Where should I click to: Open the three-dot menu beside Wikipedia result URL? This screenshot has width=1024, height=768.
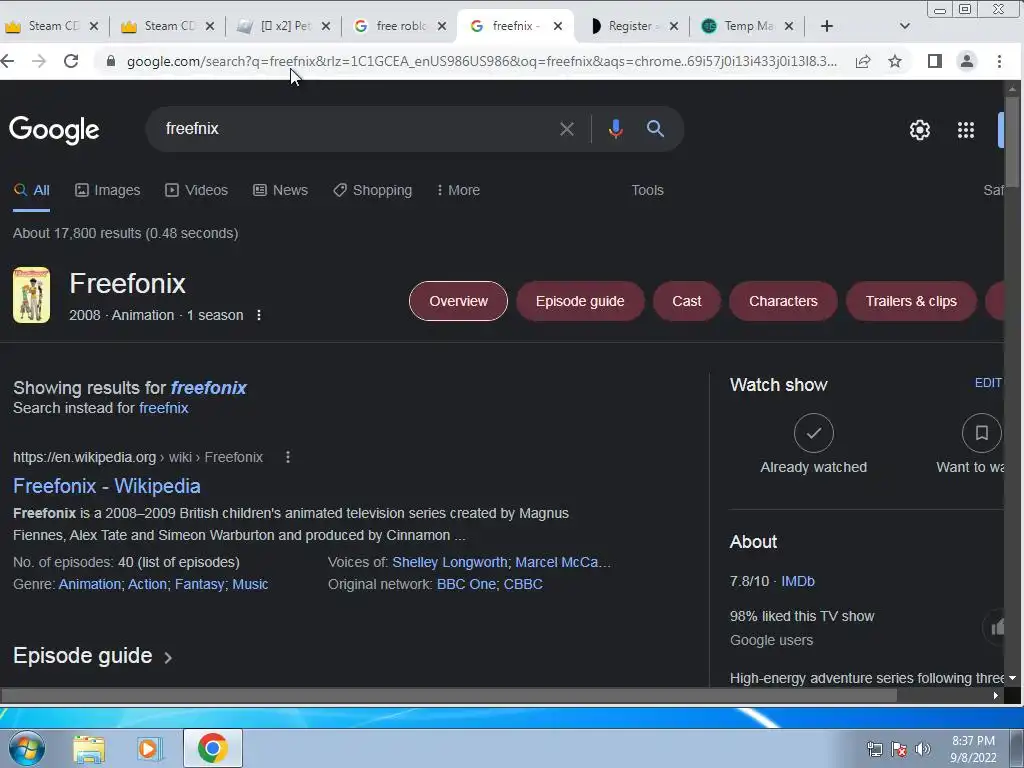coord(288,457)
